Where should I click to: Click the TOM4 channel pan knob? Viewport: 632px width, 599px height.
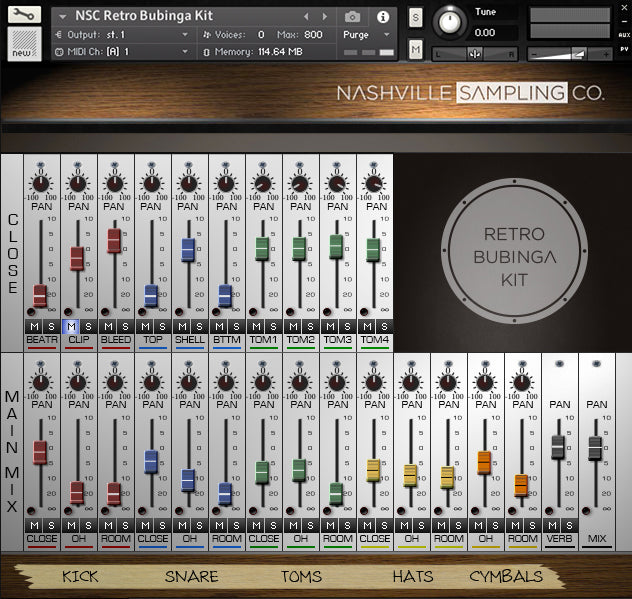click(x=373, y=183)
